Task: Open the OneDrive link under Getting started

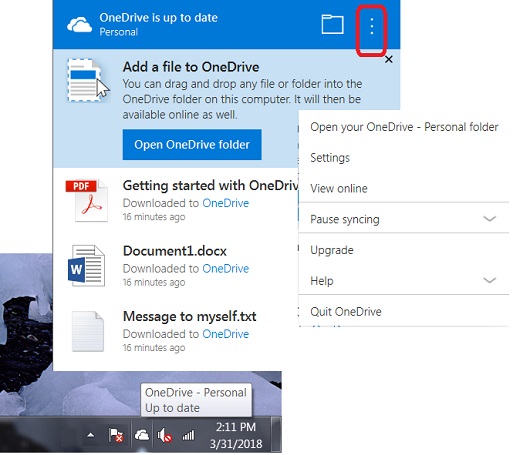Action: coord(226,203)
